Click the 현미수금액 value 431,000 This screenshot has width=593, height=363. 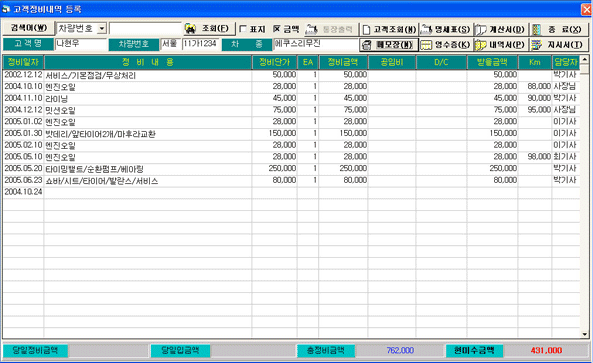(x=546, y=351)
